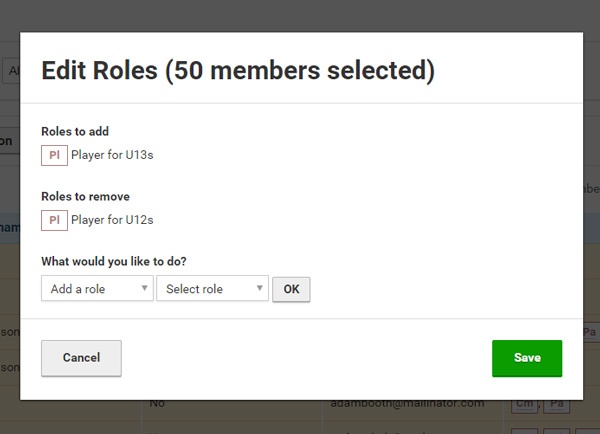Cancel the Edit Roles dialog
Viewport: 600px width, 434px height.
pos(82,358)
